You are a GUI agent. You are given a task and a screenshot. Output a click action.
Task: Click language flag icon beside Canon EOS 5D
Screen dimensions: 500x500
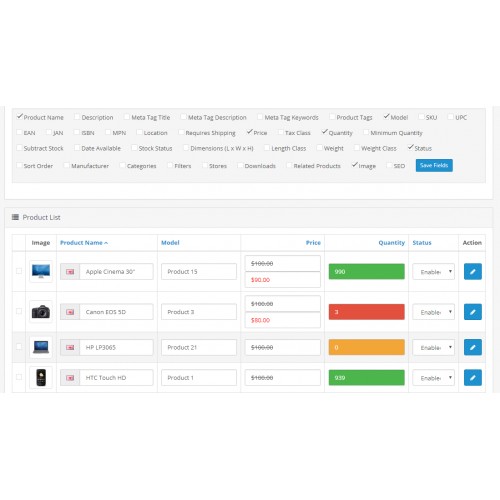(70, 312)
